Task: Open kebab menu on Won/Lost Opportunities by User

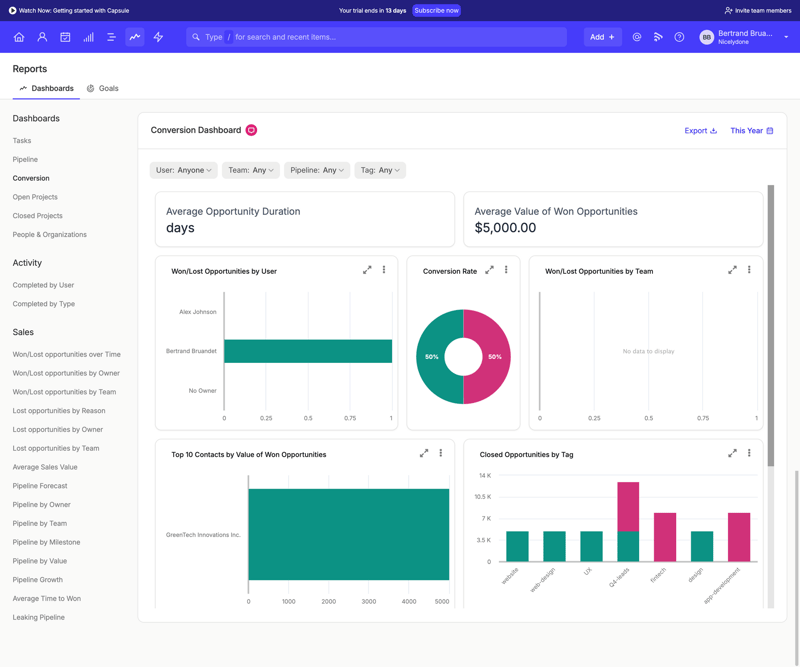Action: click(x=383, y=269)
